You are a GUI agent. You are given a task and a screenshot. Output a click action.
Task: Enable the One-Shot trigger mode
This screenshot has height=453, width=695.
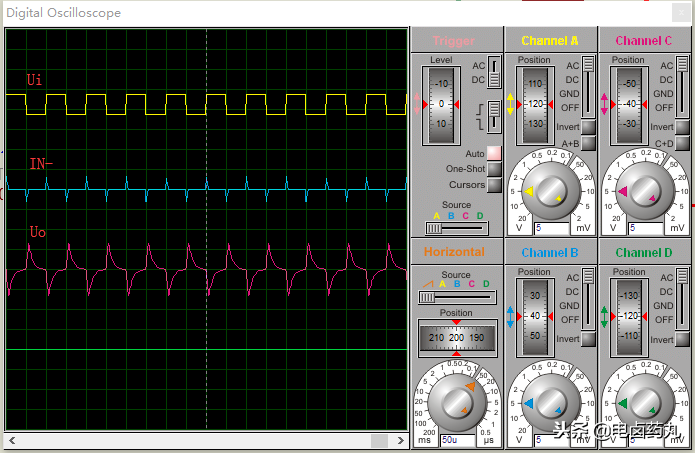pyautogui.click(x=494, y=169)
